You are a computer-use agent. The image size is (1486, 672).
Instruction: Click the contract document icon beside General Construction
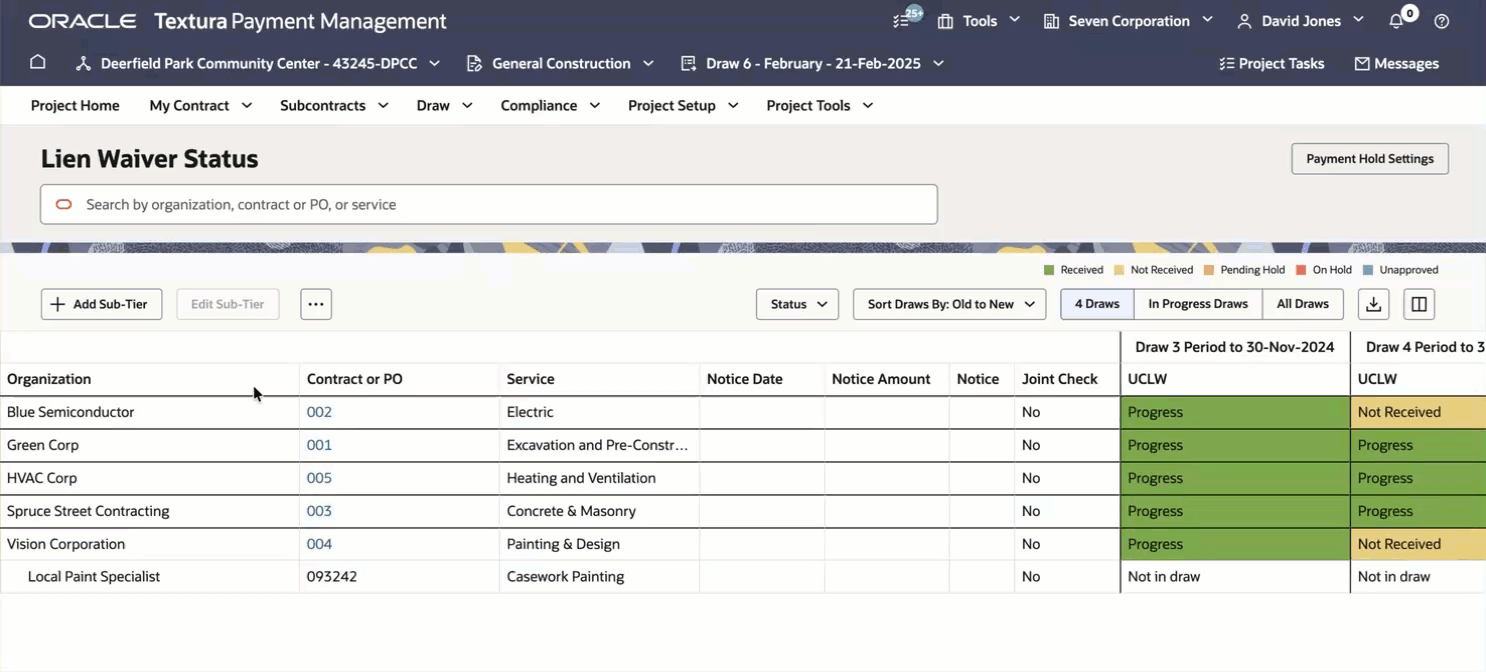(475, 63)
